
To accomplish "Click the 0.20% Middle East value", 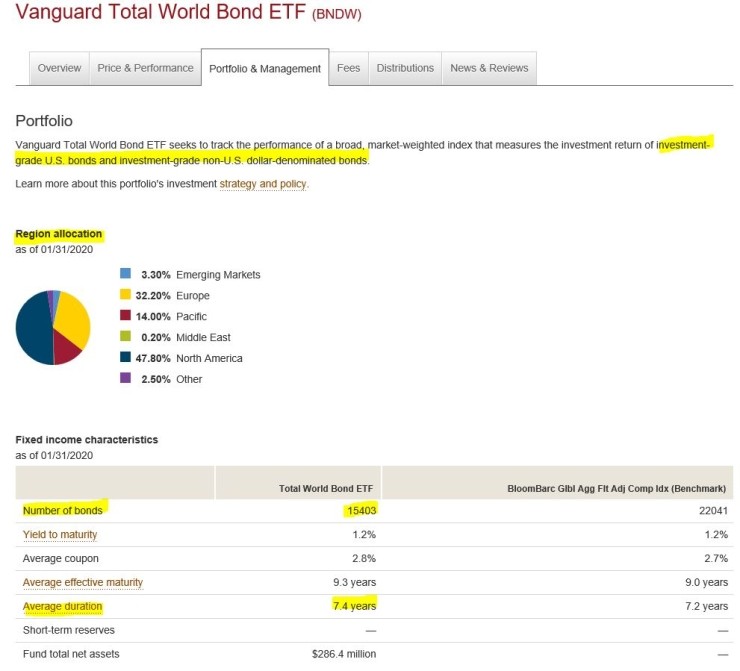I will [x=156, y=338].
